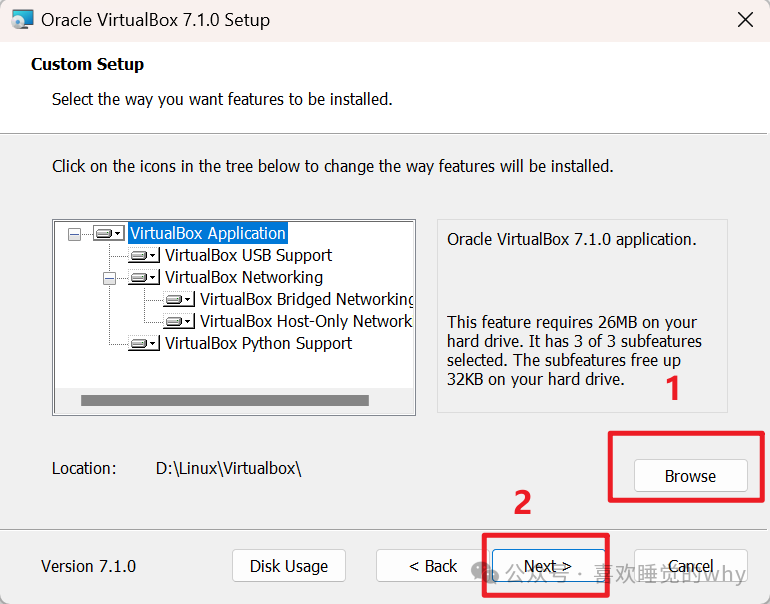Click the Next > button
This screenshot has height=604, width=770.
coord(548,566)
